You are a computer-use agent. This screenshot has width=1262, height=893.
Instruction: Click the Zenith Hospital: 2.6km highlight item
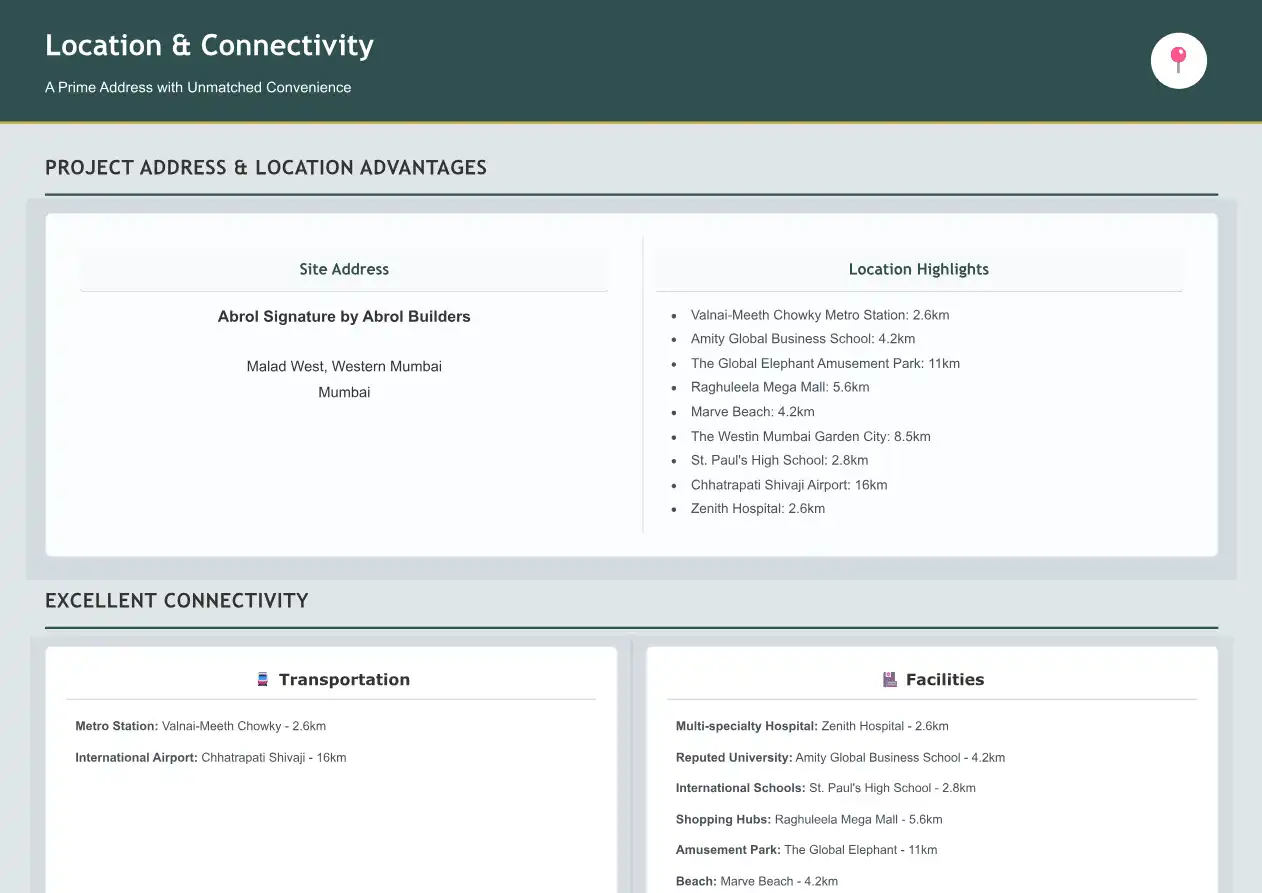point(757,509)
